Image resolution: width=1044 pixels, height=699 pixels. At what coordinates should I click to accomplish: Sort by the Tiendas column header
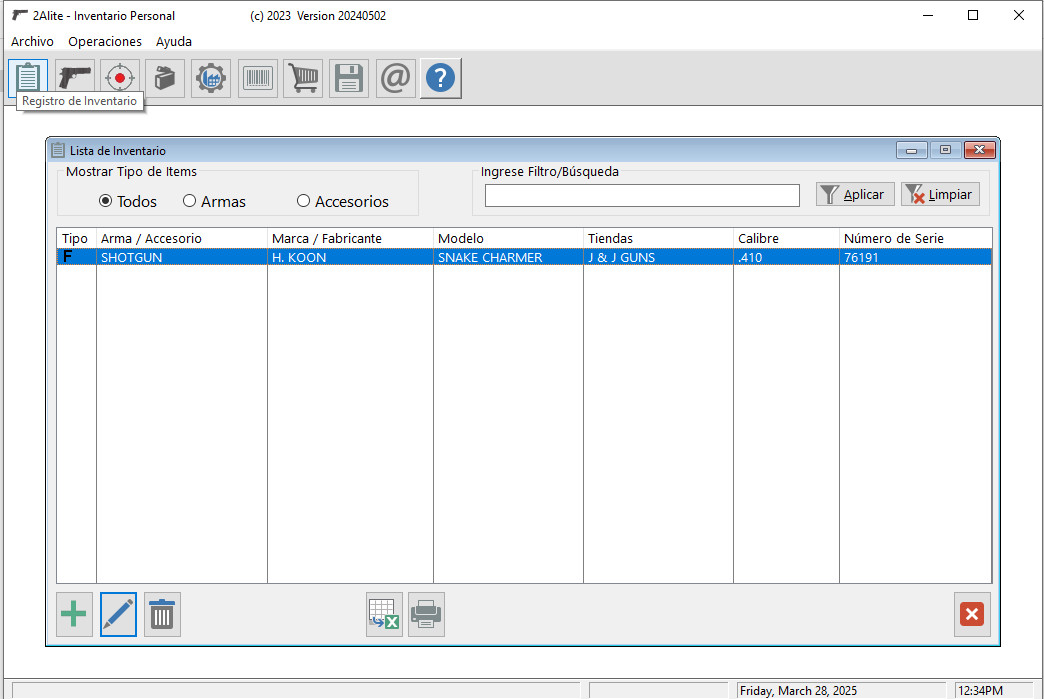(658, 238)
